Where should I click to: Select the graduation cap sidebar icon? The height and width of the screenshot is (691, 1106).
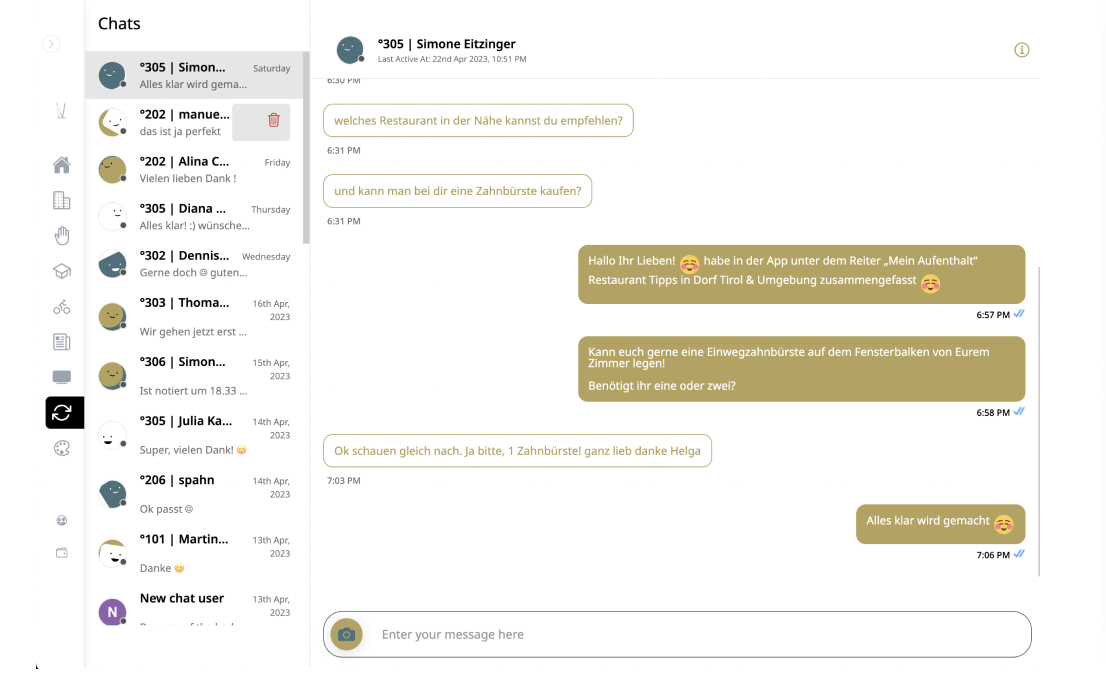[62, 271]
